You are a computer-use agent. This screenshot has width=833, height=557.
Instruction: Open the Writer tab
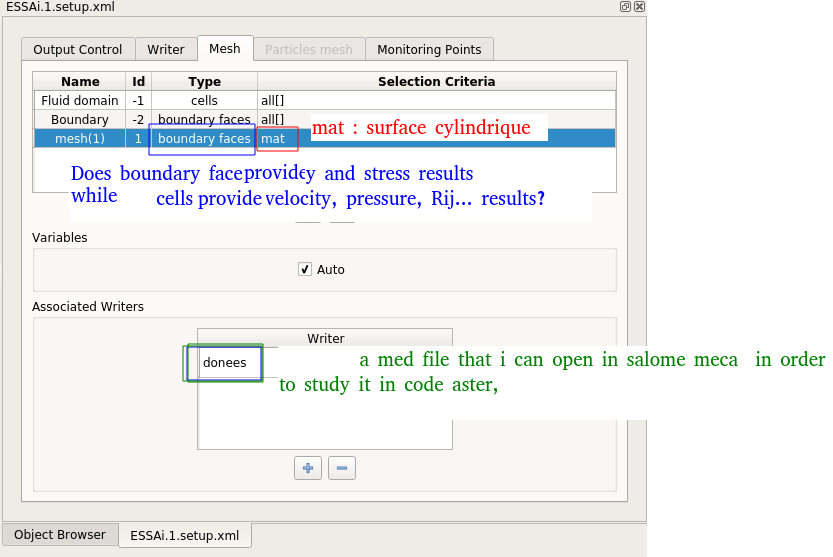166,49
